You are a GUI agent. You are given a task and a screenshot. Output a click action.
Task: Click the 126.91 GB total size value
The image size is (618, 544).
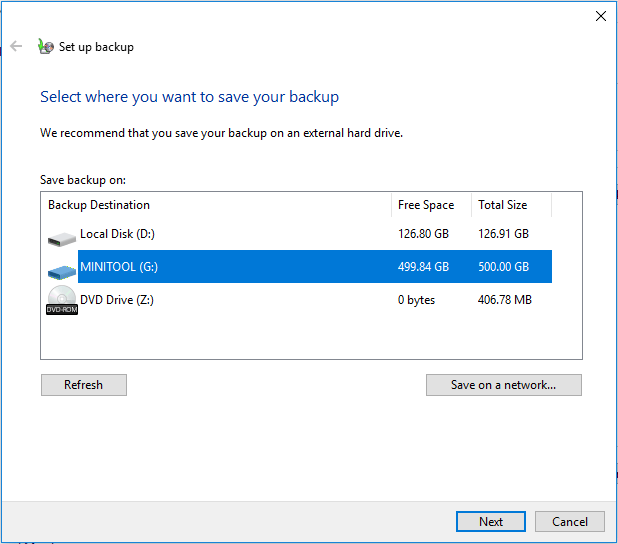(x=503, y=234)
